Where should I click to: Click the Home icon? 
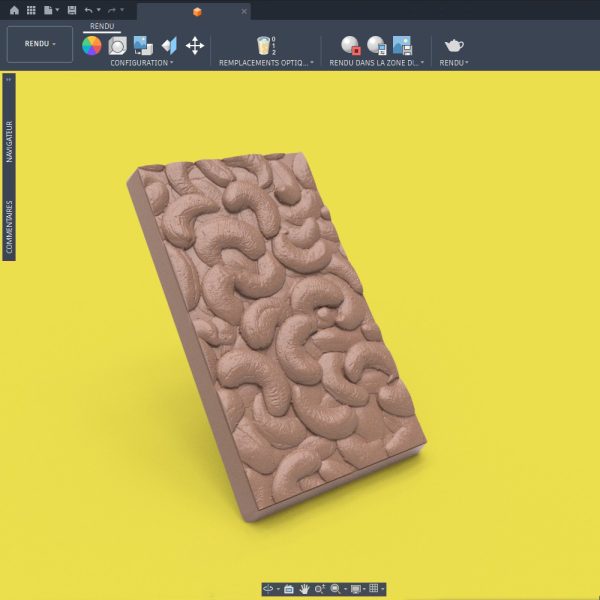pyautogui.click(x=14, y=10)
